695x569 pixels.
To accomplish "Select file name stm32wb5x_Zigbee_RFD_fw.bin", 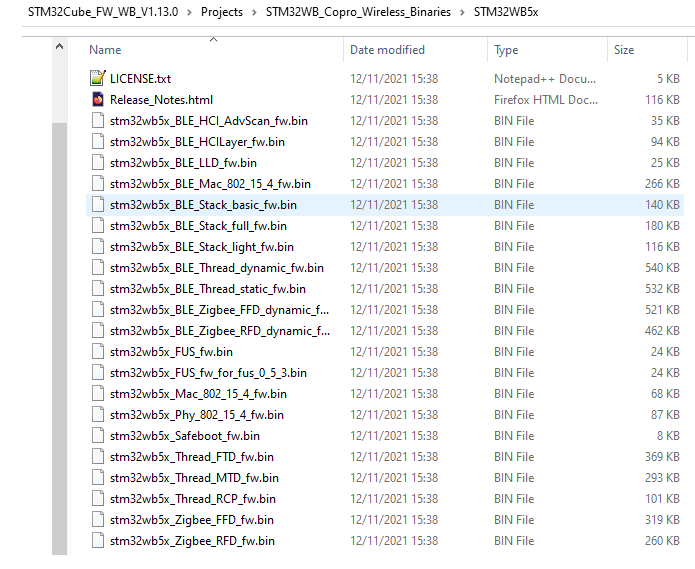I will 192,541.
